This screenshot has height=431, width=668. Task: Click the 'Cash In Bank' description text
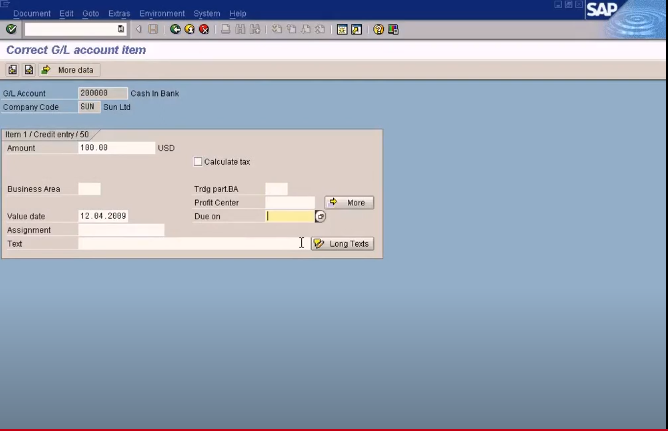(155, 93)
